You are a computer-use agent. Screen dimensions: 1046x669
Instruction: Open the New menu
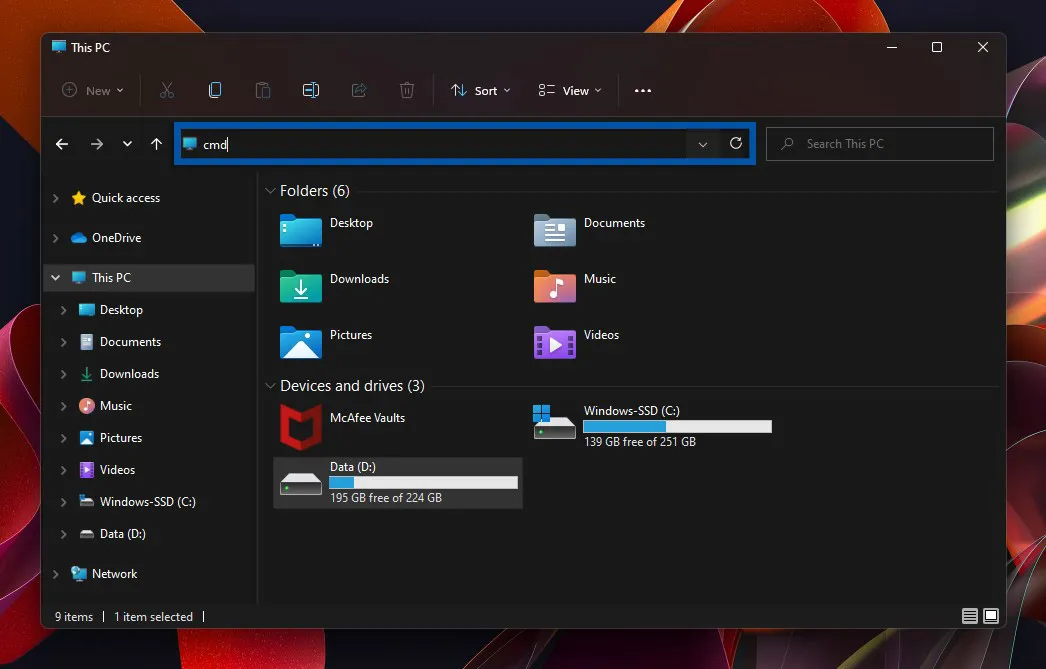pos(91,90)
